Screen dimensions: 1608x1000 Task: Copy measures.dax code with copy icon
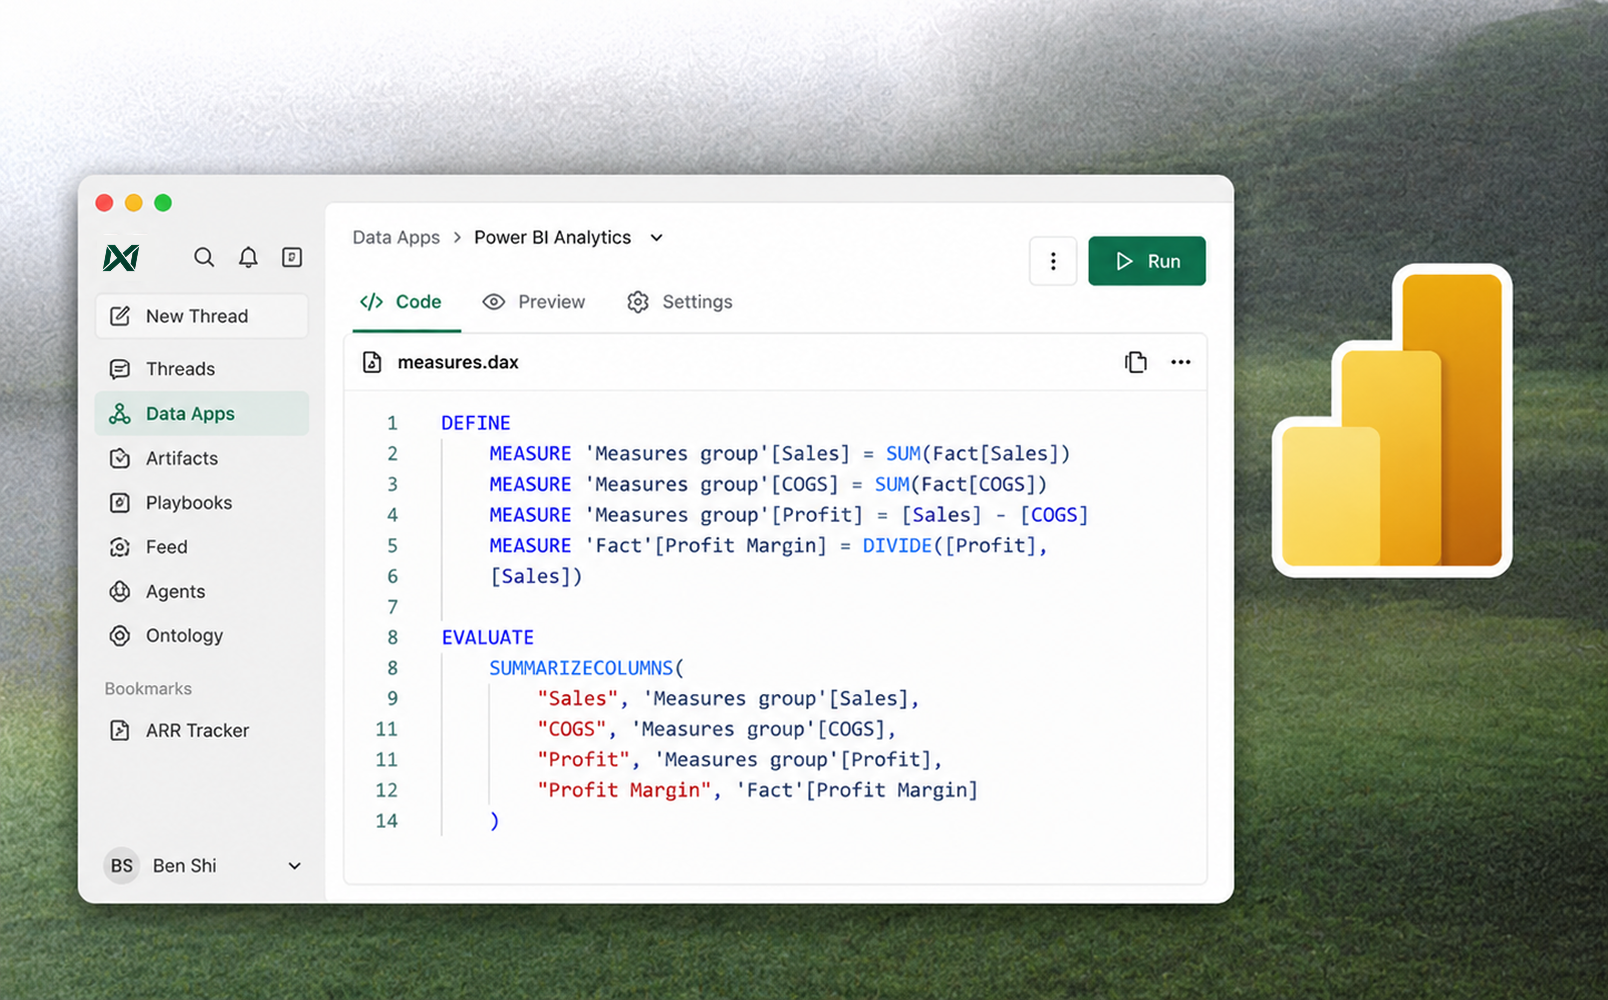tap(1136, 362)
